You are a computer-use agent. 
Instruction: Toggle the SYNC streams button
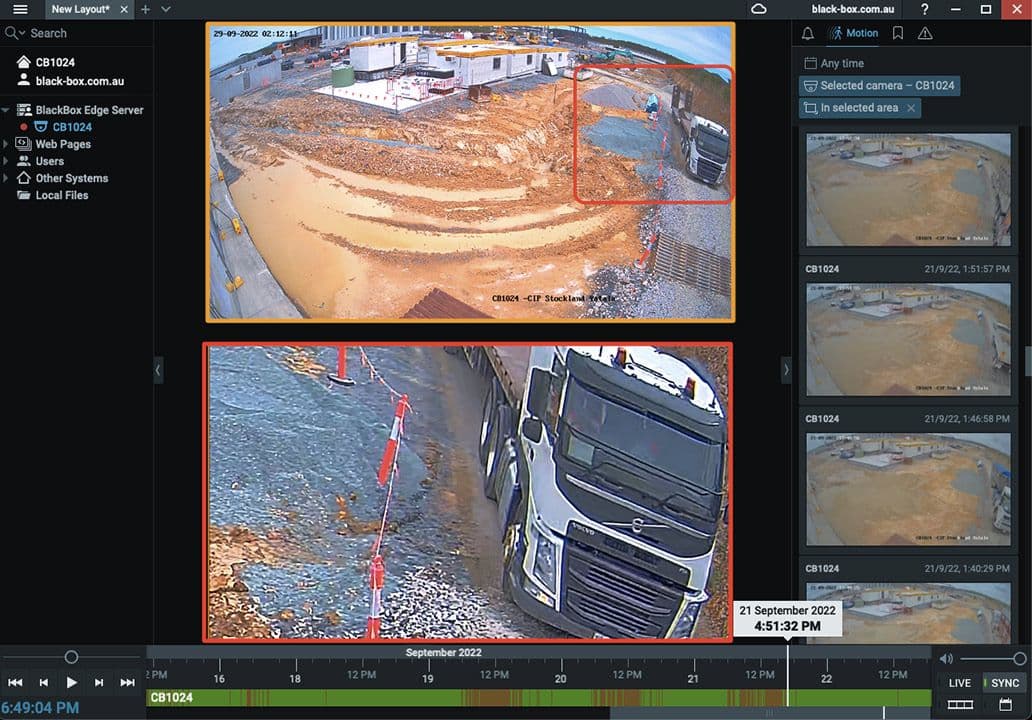(1003, 683)
